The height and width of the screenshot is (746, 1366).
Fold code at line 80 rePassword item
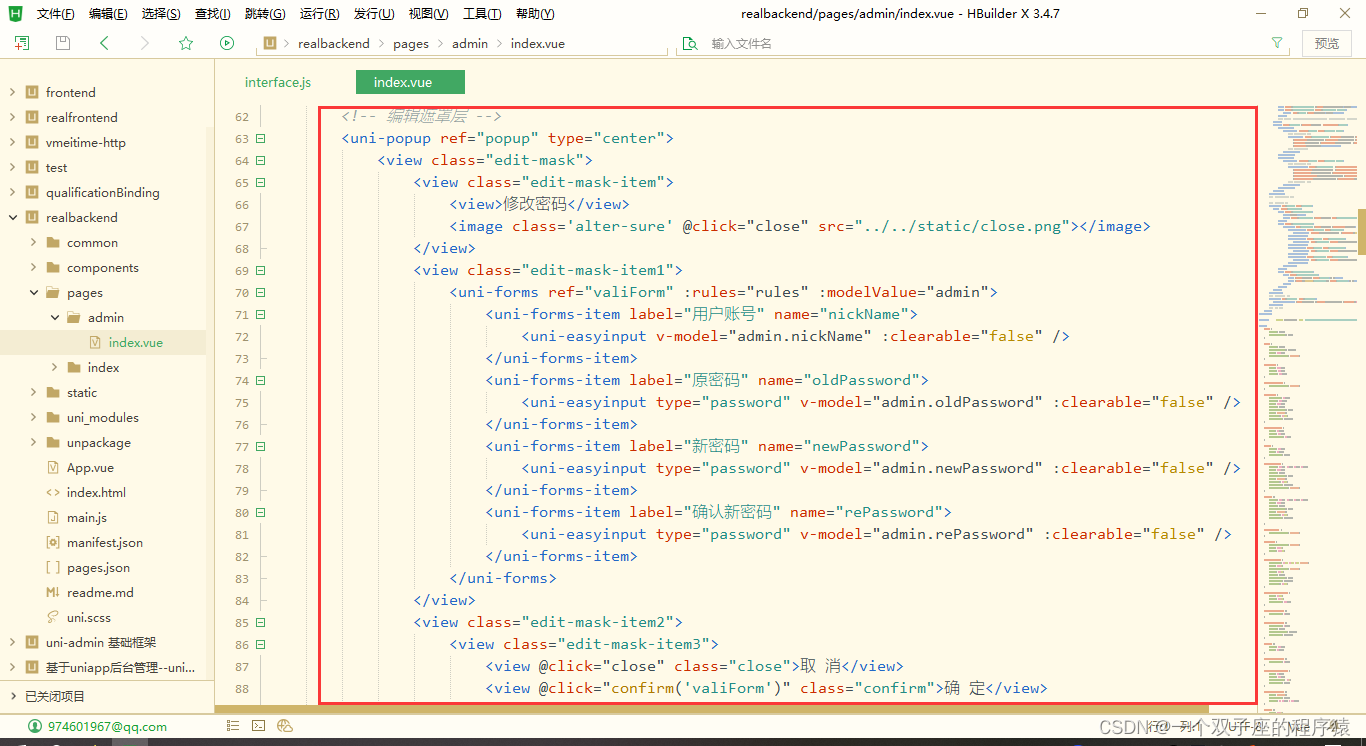tap(260, 512)
